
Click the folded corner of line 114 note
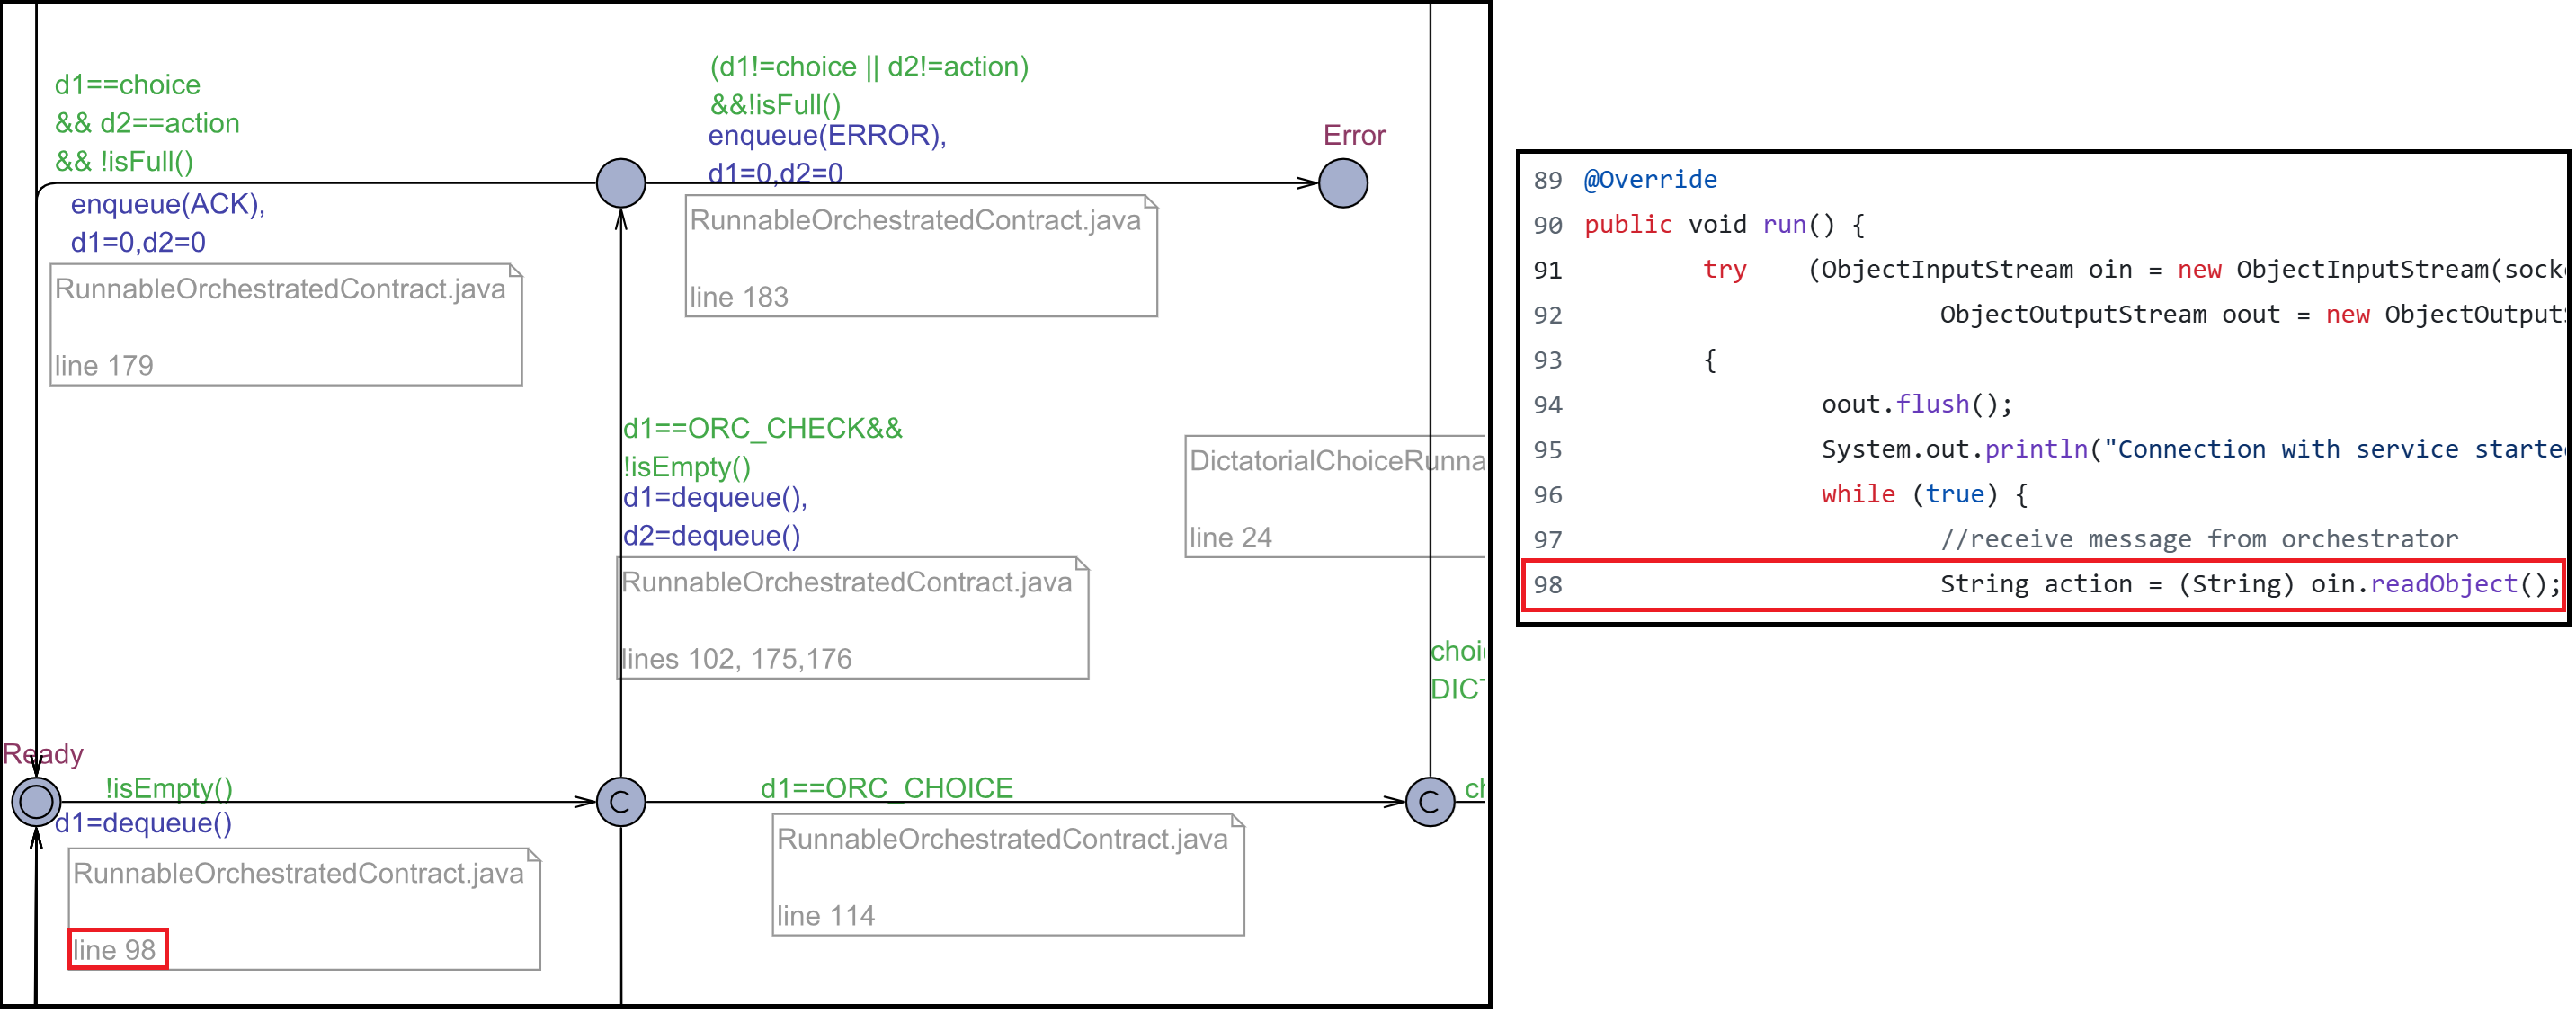pyautogui.click(x=1237, y=821)
